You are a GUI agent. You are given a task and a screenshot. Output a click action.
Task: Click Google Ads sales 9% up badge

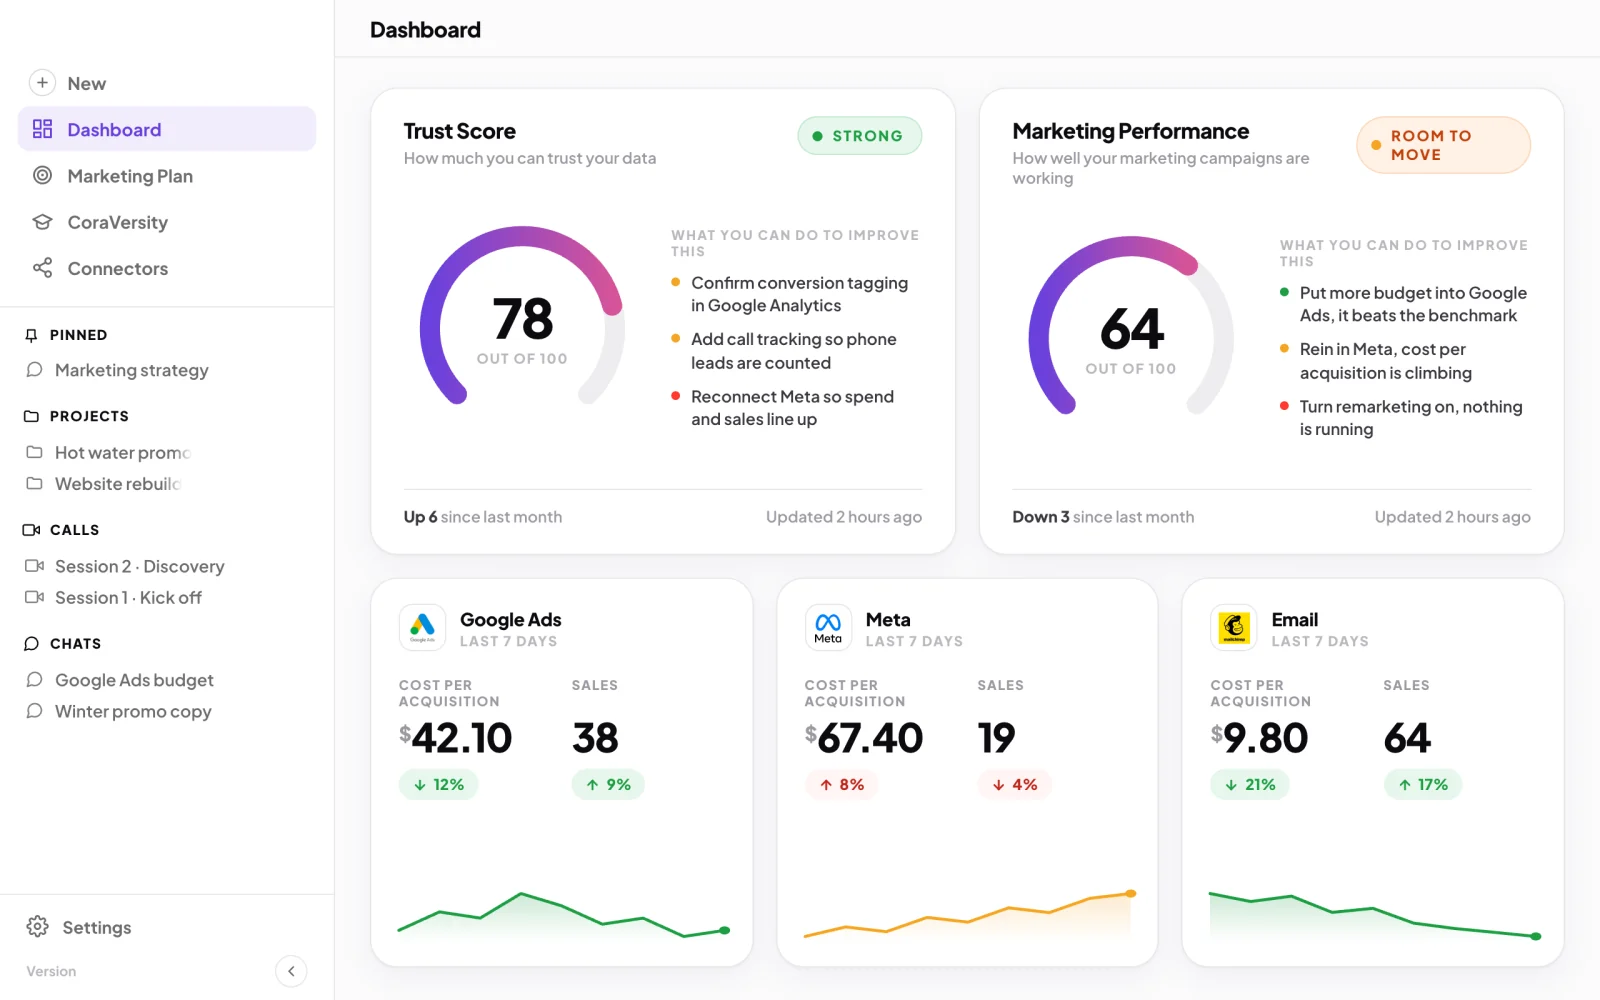[608, 785]
